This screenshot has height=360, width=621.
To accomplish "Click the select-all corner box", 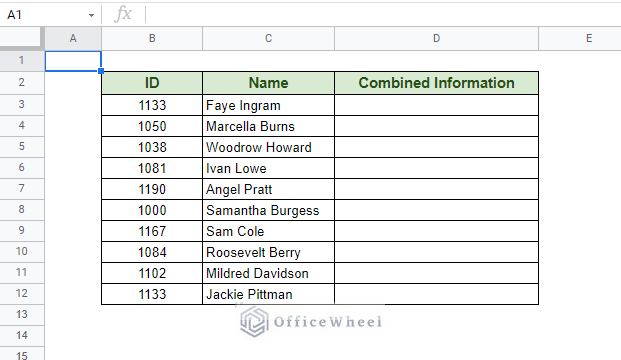I will 20,38.
